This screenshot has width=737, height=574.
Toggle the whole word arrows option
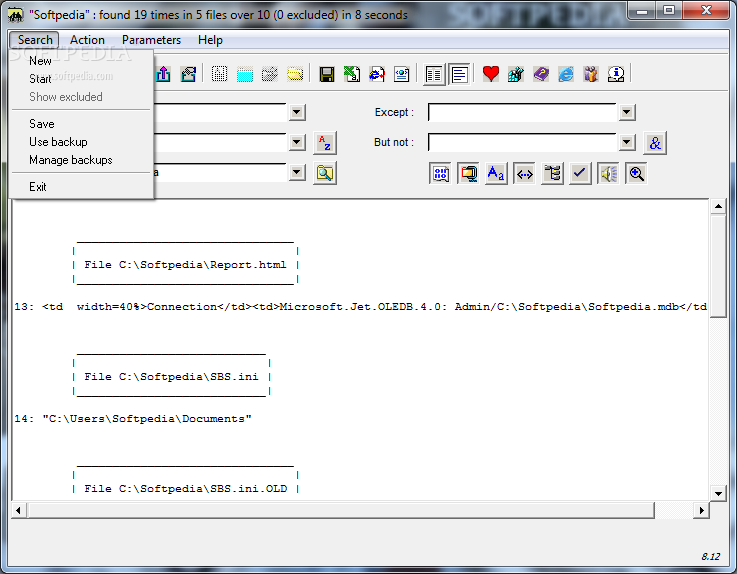524,174
